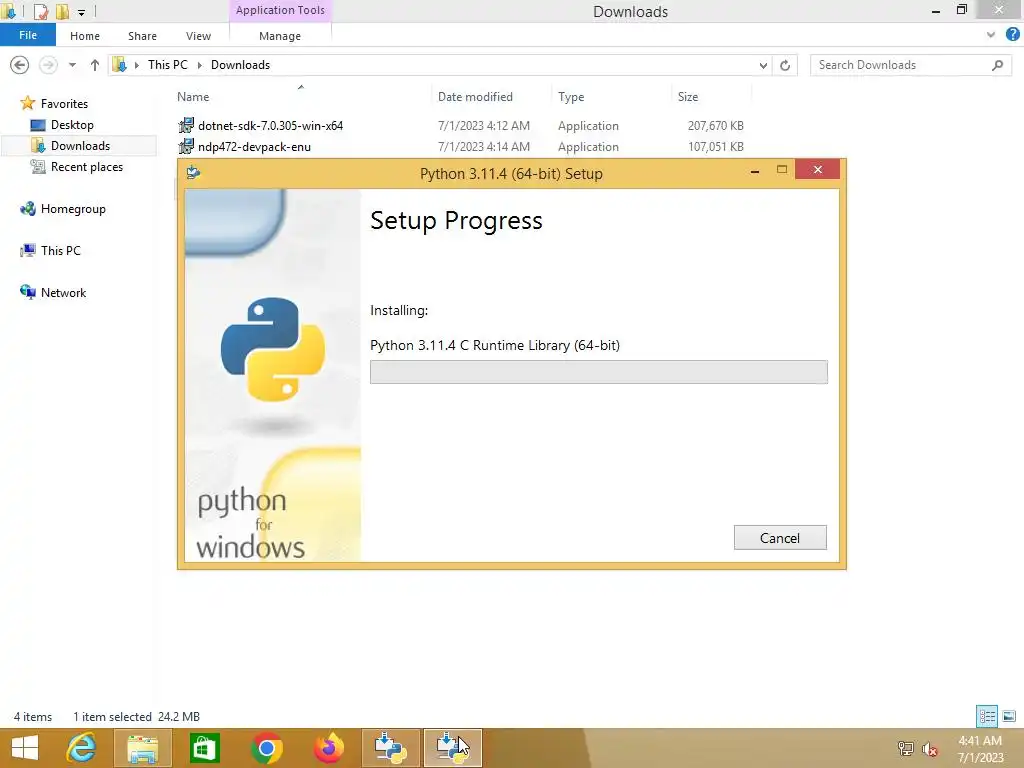
Task: Open File Explorer from the taskbar
Action: (x=142, y=748)
